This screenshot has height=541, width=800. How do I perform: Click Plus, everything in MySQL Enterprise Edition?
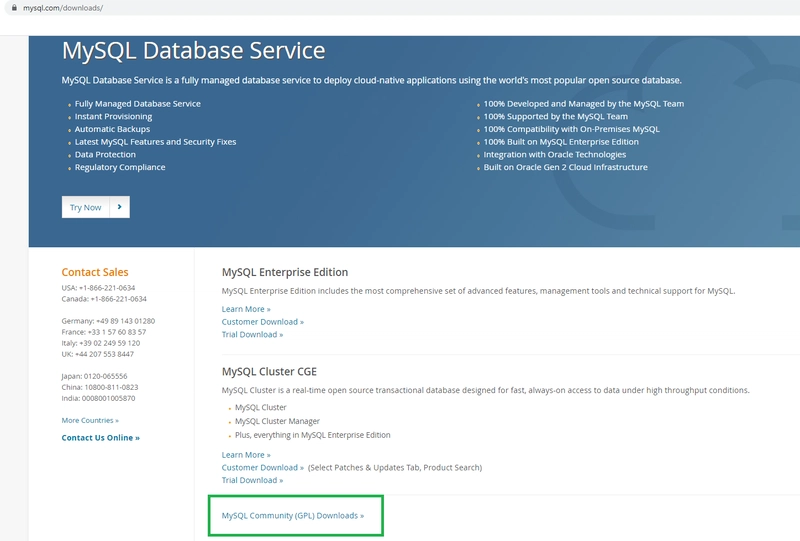point(312,435)
